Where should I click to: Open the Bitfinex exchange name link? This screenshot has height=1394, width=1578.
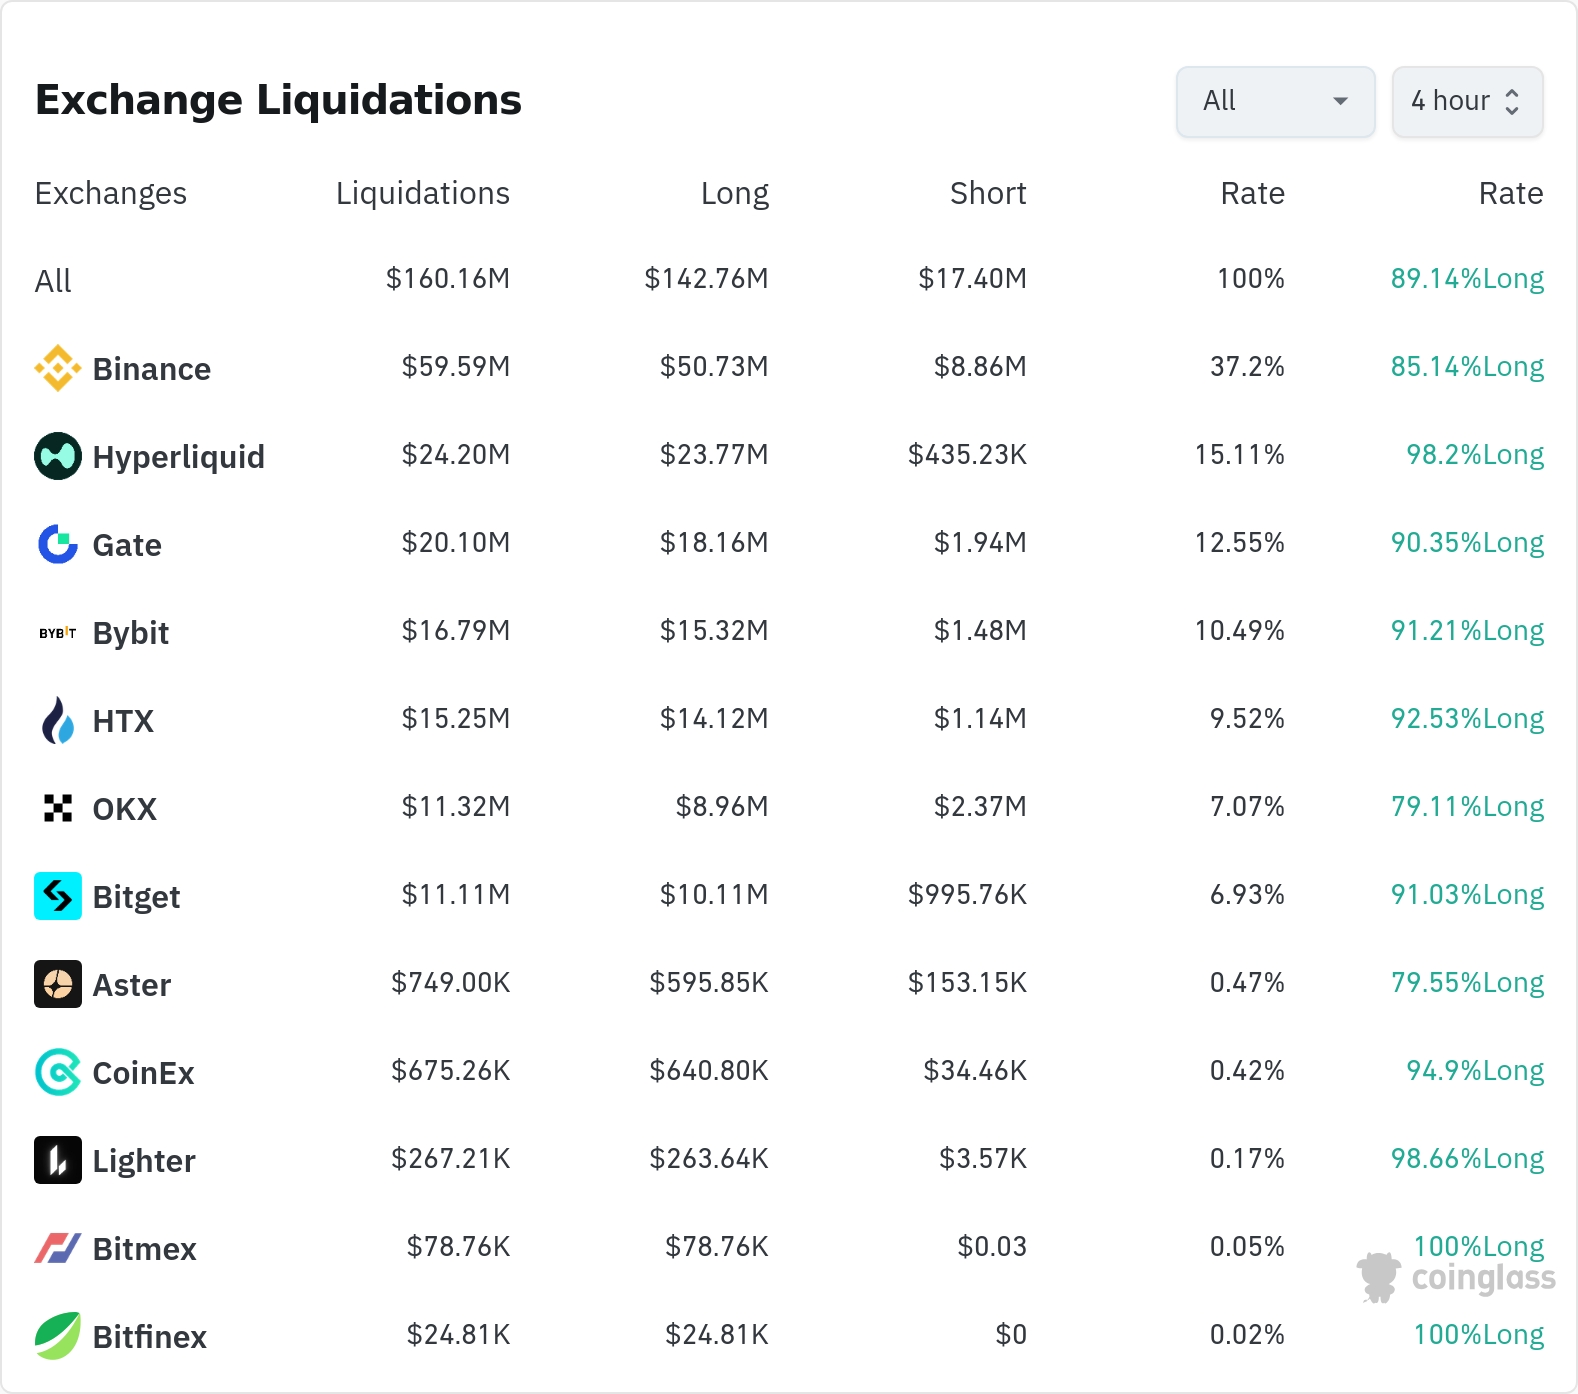point(150,1337)
